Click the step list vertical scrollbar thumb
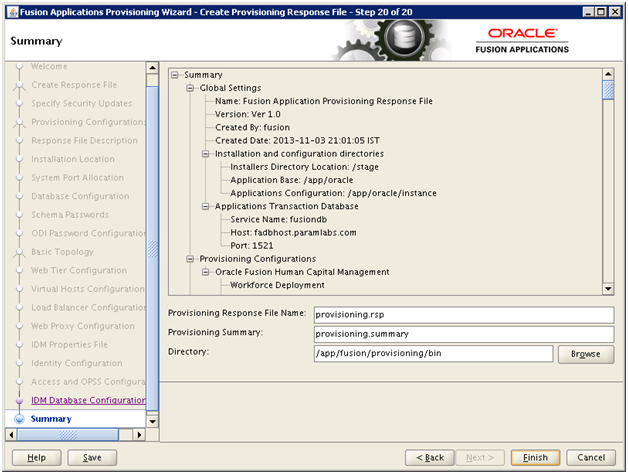628x474 pixels. (x=153, y=248)
